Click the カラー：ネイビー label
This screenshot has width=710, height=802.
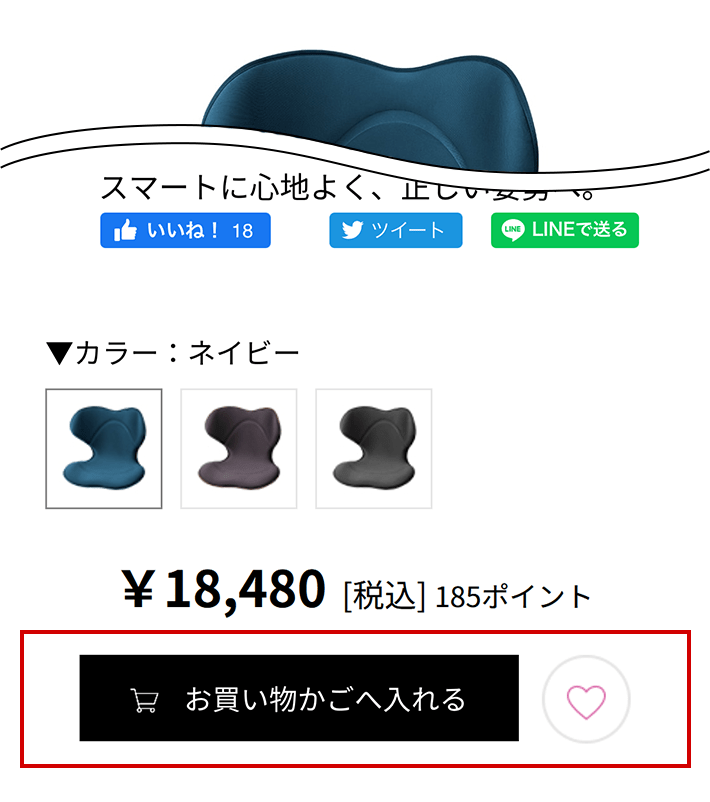click(x=187, y=353)
